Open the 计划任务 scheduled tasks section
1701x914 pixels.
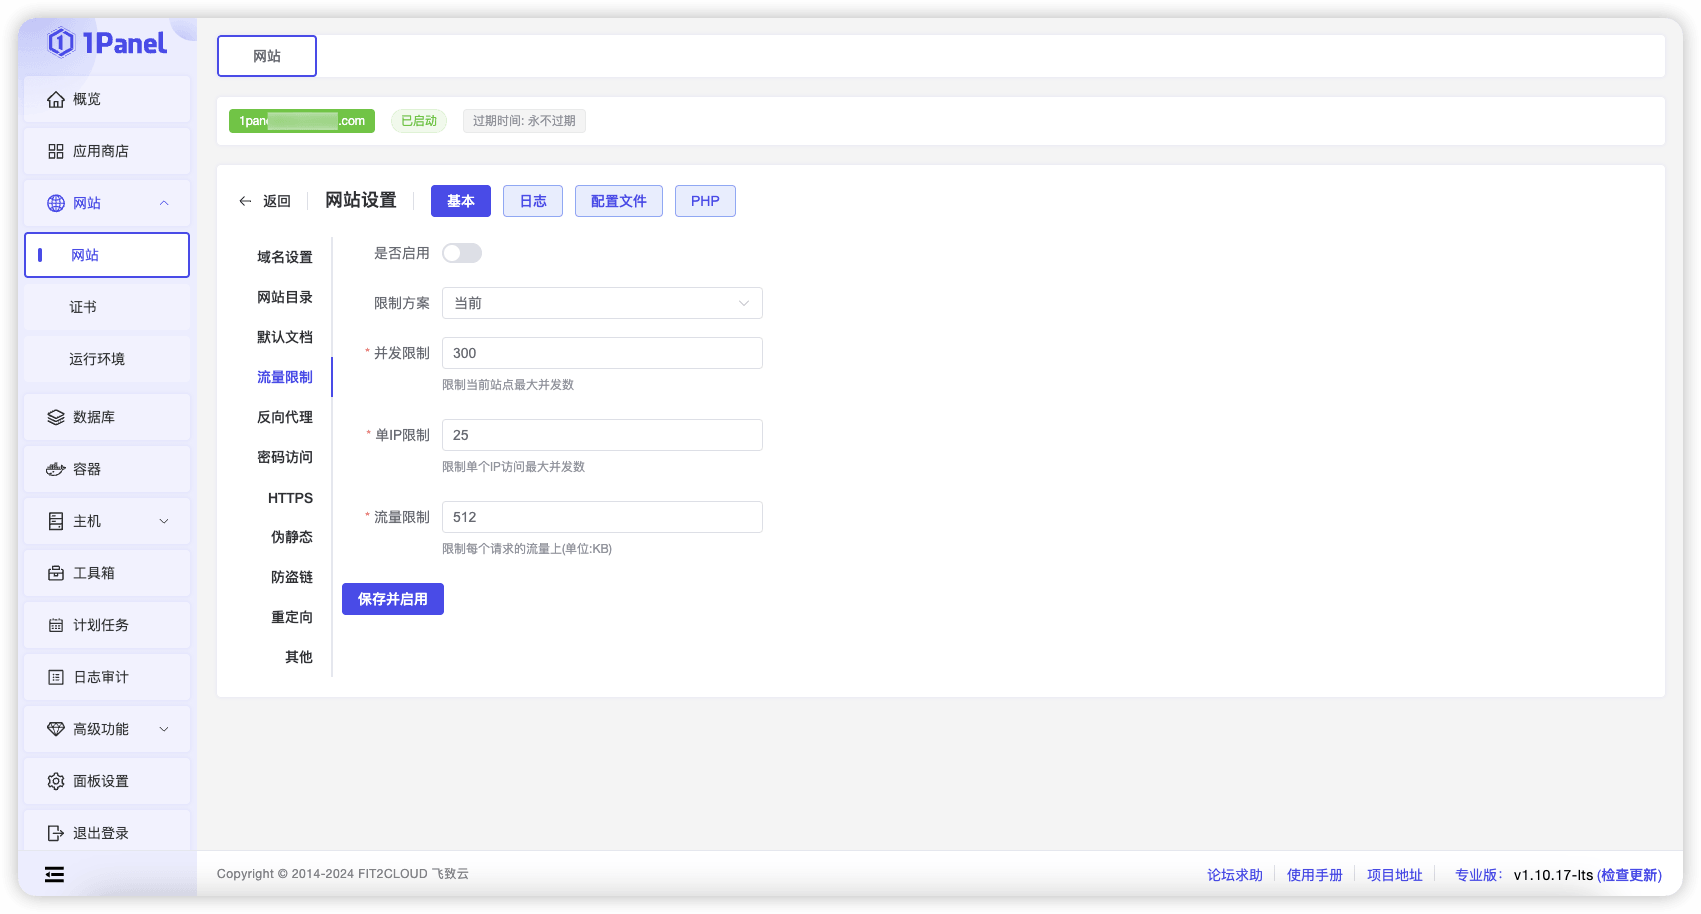pyautogui.click(x=100, y=625)
